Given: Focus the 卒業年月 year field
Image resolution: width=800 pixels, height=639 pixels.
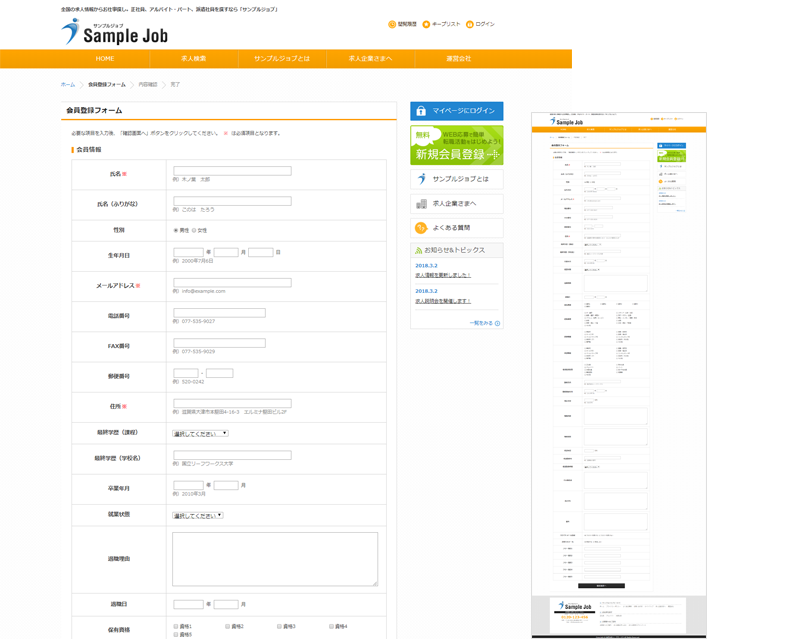Looking at the screenshot, I should coord(188,485).
